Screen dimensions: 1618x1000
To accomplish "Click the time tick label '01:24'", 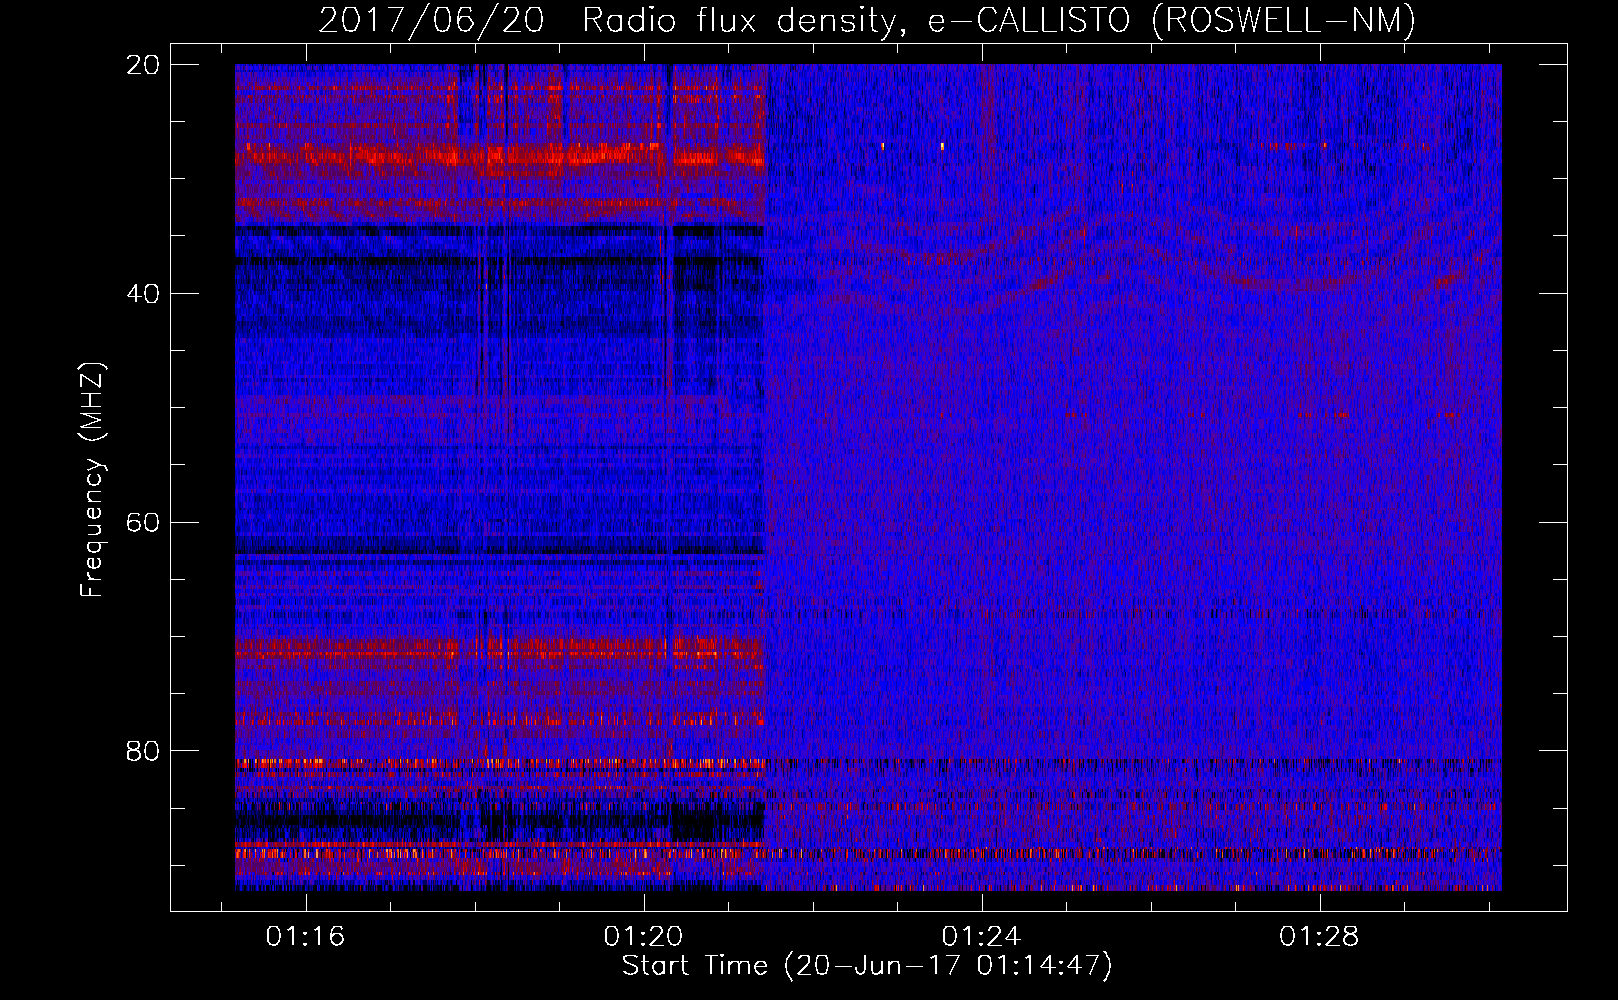I will click(x=982, y=936).
